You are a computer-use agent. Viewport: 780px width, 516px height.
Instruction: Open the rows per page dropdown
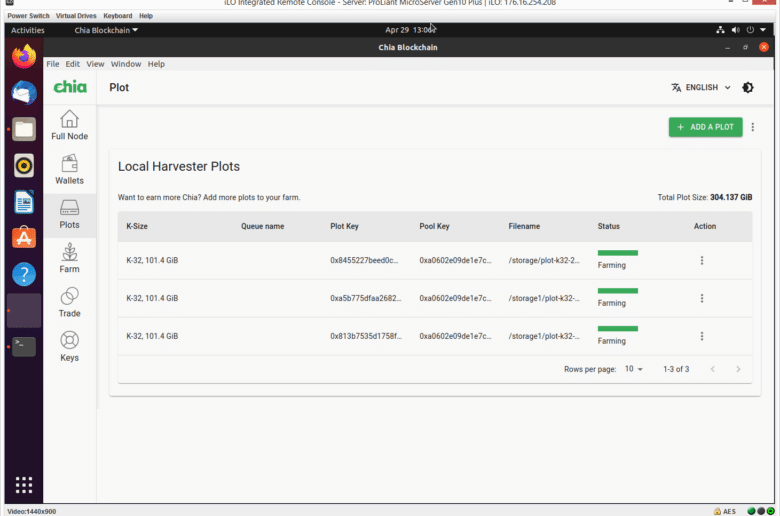[633, 369]
